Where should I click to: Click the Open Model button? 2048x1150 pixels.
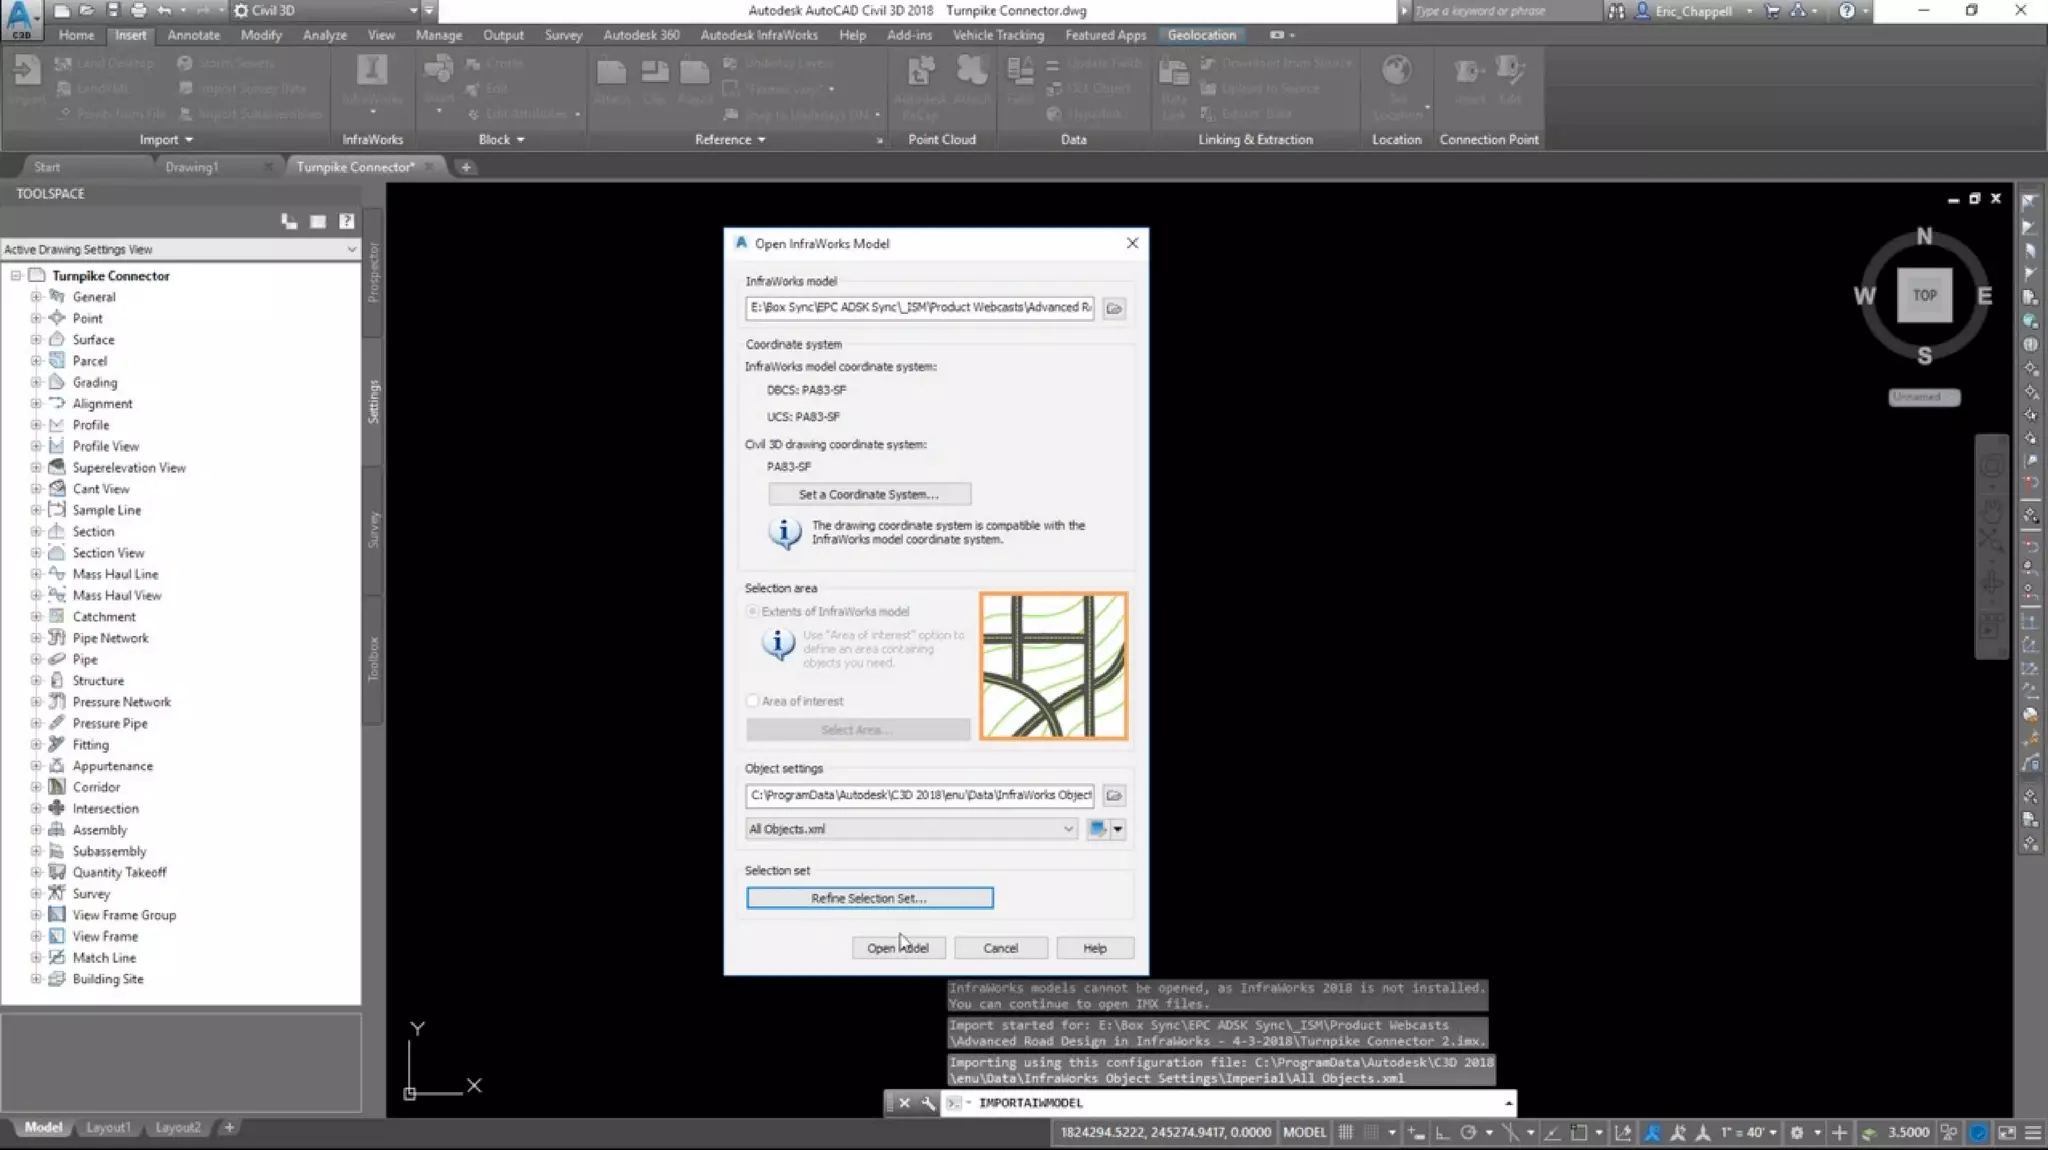click(x=897, y=948)
